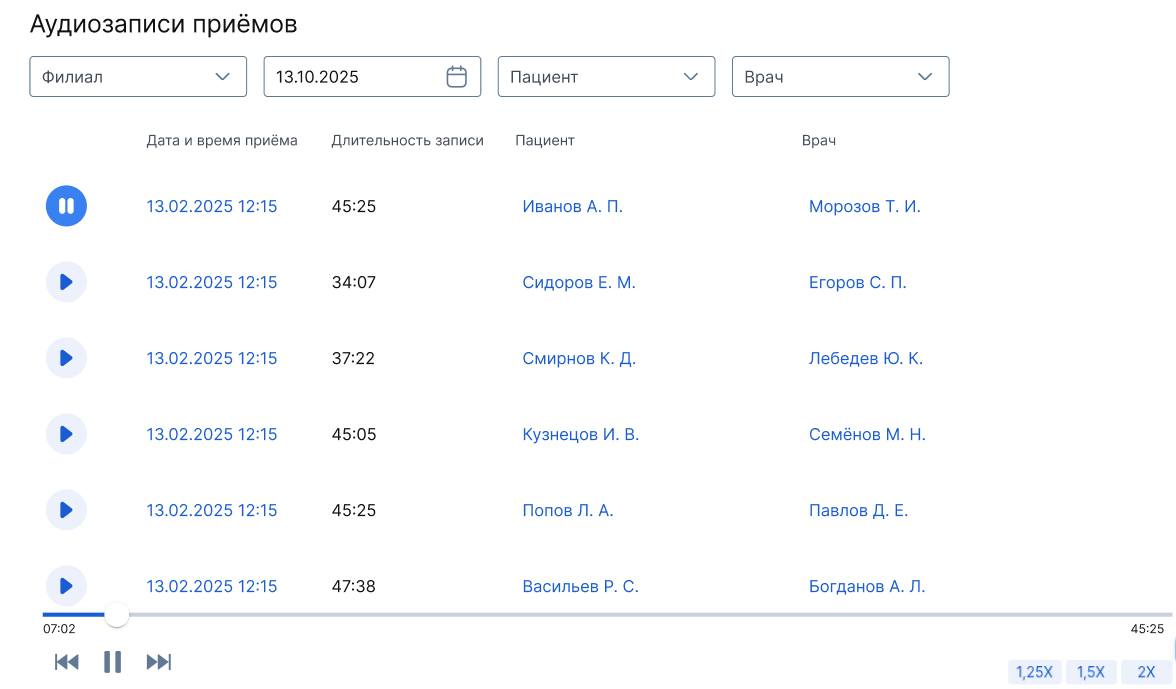Enable 2X playback speed
Viewport: 1176px width, 689px height.
[x=1146, y=672]
